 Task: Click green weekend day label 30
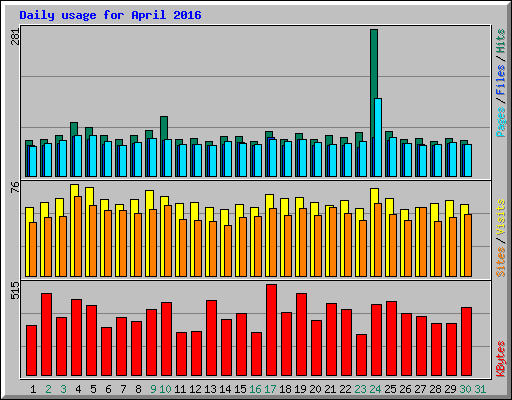[x=465, y=389]
